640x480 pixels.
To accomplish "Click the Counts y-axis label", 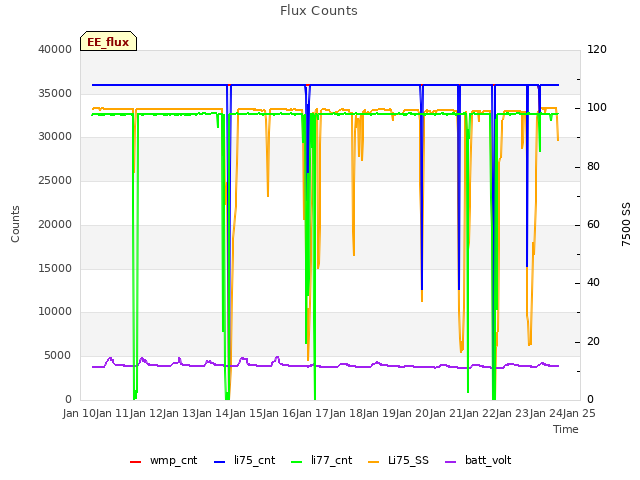I will (x=15, y=224).
